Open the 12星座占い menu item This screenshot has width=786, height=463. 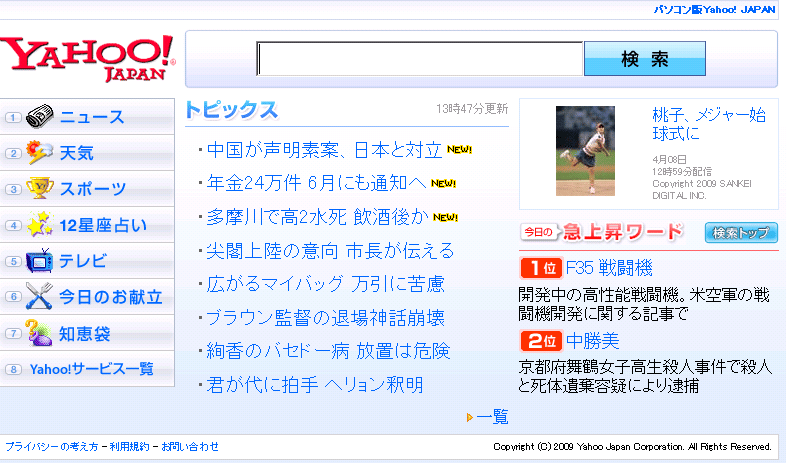[87, 225]
